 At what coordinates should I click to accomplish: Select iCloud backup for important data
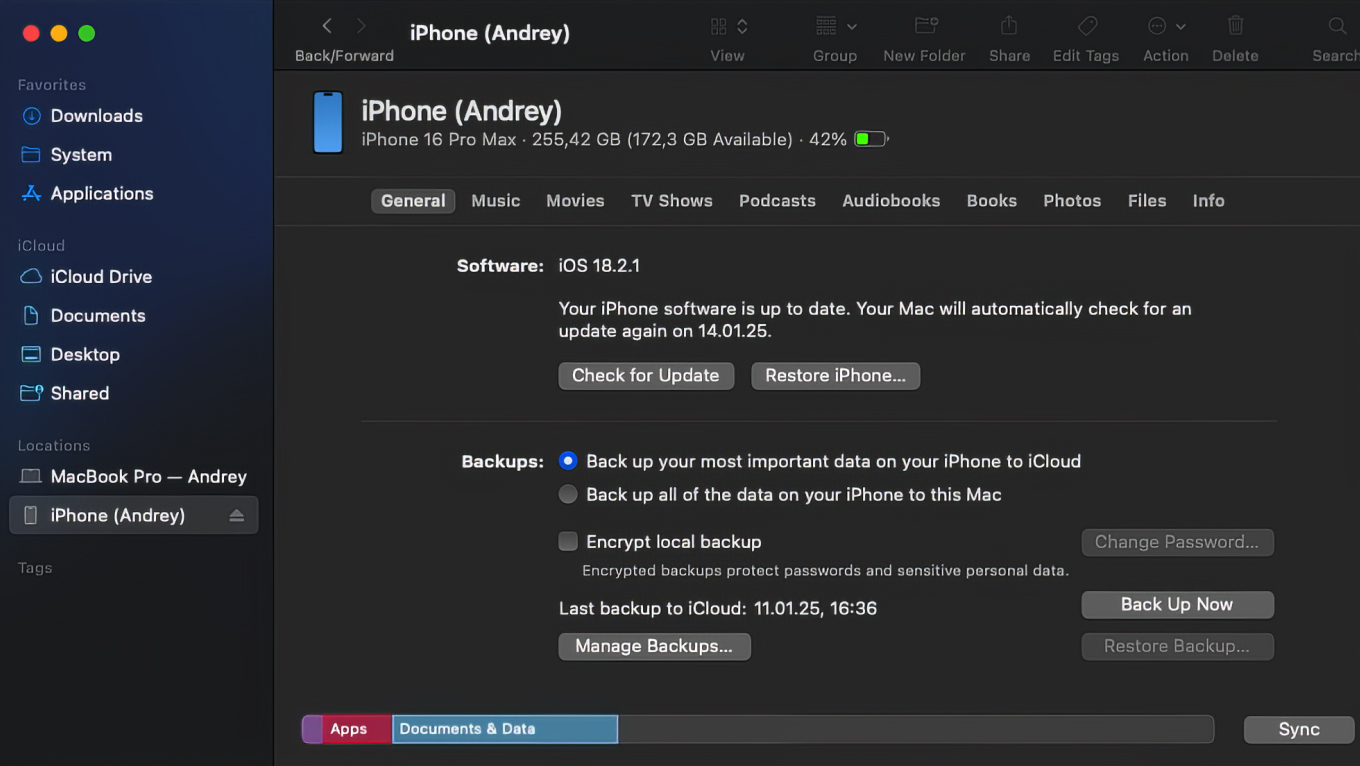pos(568,461)
